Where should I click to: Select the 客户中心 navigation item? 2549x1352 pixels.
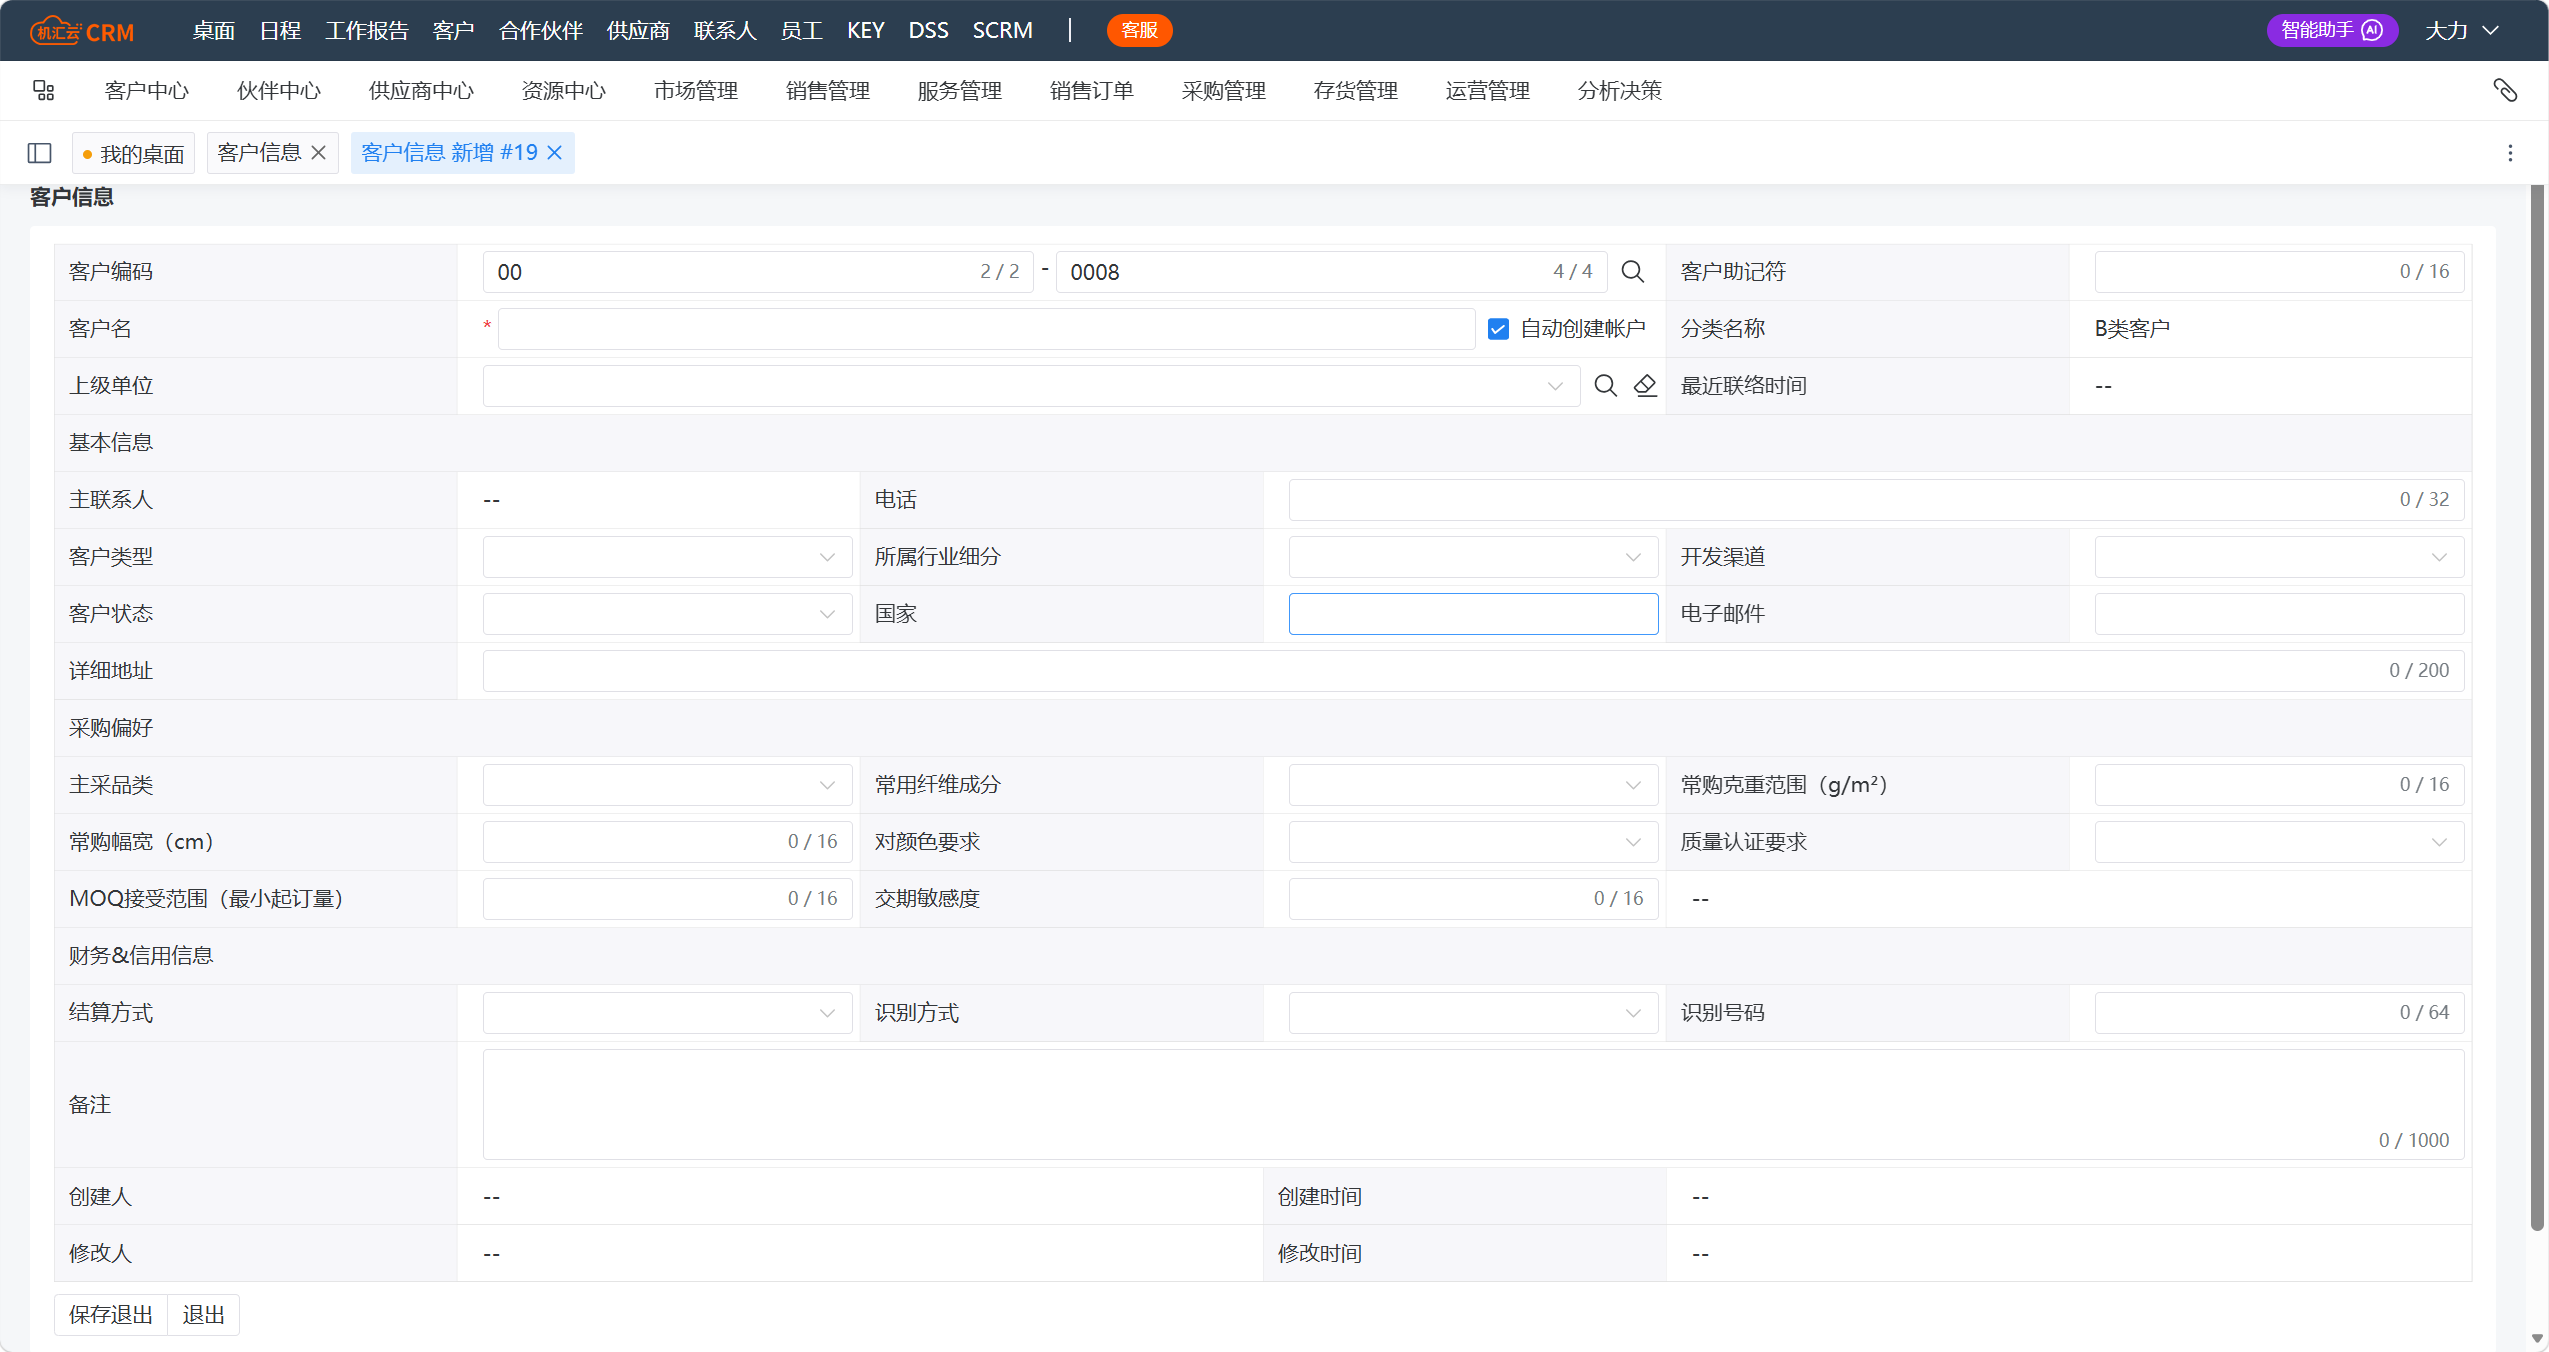pos(147,91)
